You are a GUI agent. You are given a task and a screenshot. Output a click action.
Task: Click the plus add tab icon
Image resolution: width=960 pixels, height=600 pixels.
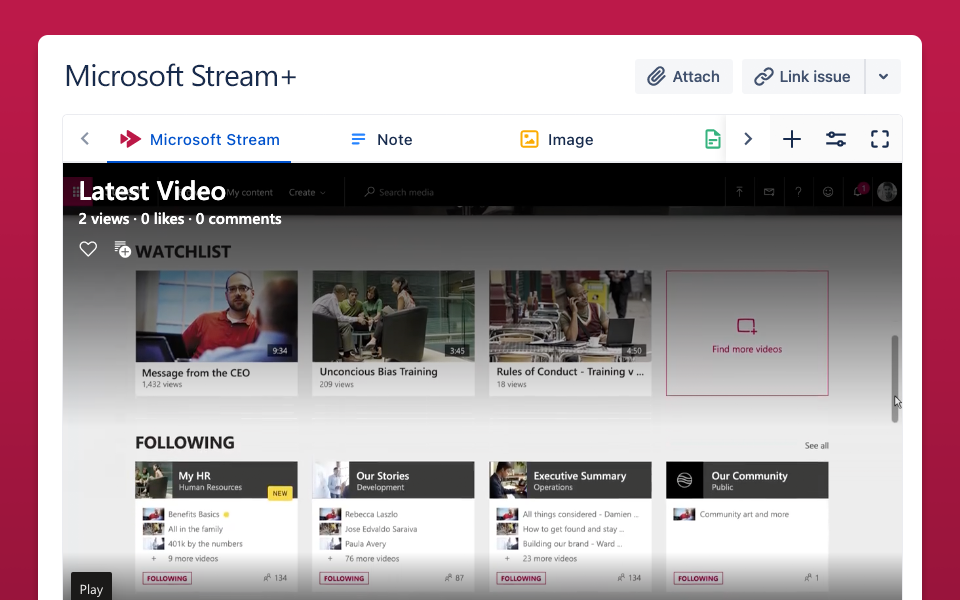click(x=791, y=139)
